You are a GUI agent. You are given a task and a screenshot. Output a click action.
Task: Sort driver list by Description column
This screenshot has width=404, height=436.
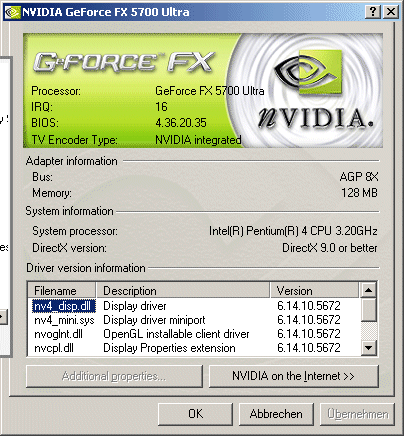point(183,290)
